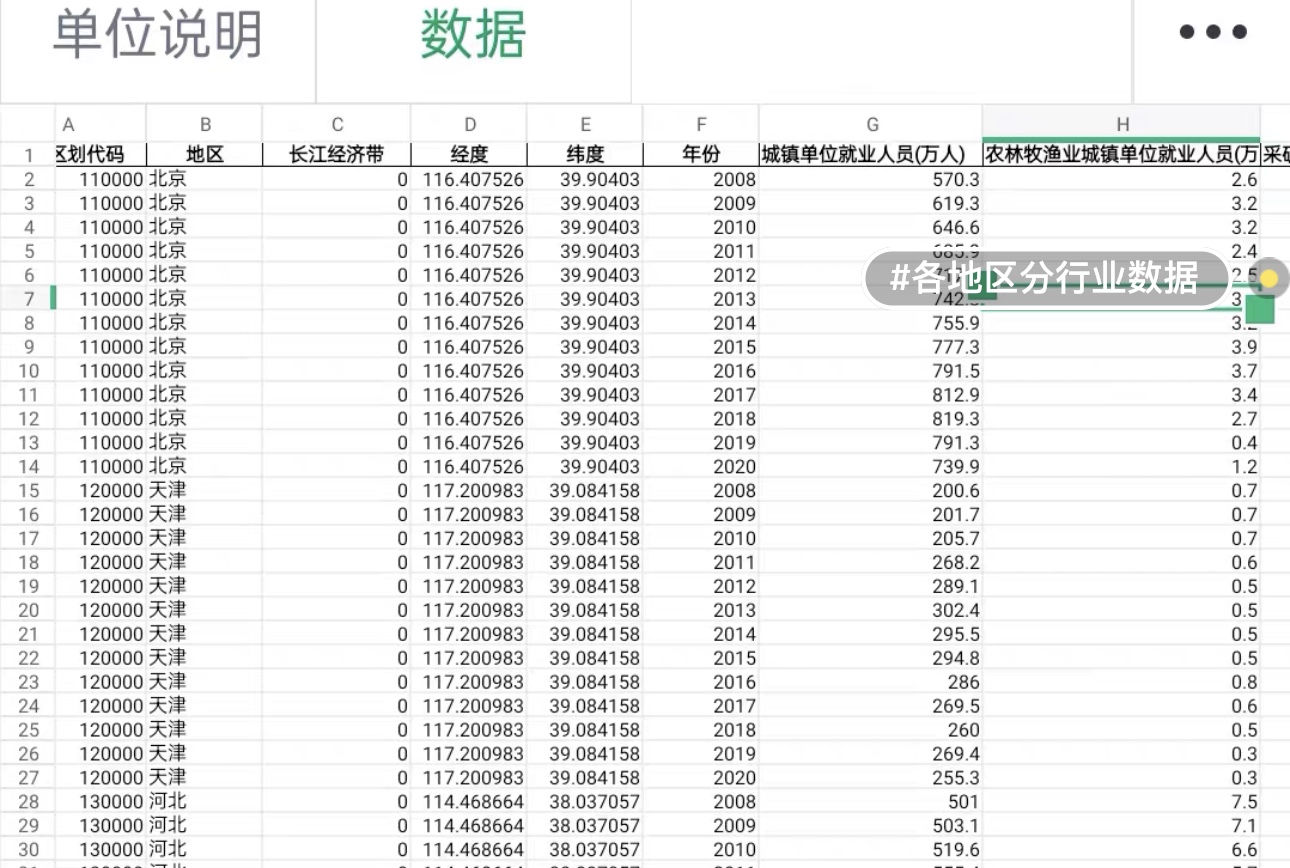The width and height of the screenshot is (1290, 868).
Task: Select row 2 number header
Action: [x=28, y=180]
